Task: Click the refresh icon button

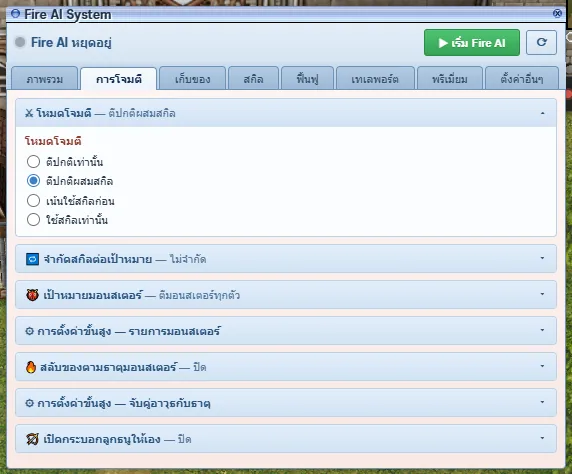Action: click(x=541, y=43)
